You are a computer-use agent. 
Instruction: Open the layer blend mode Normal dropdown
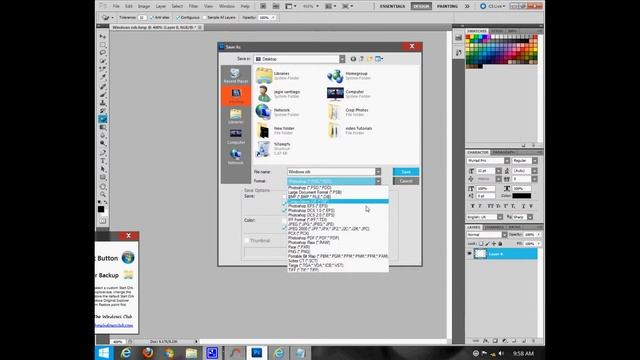504,235
